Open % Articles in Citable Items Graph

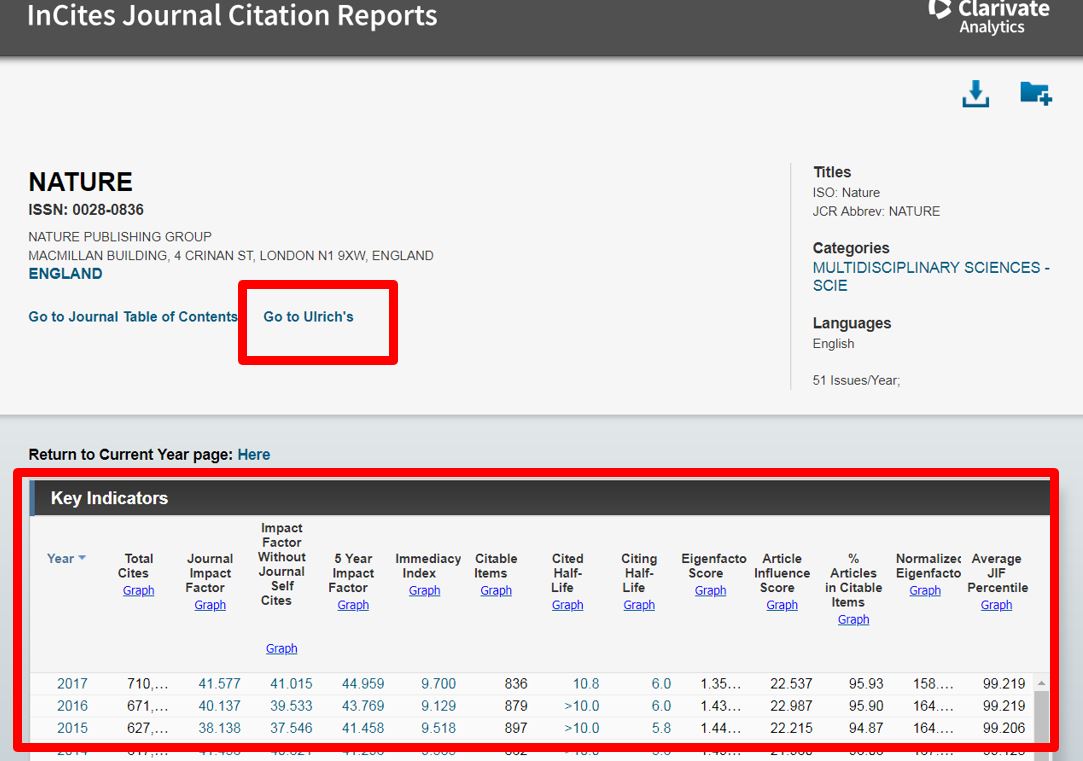pyautogui.click(x=853, y=619)
